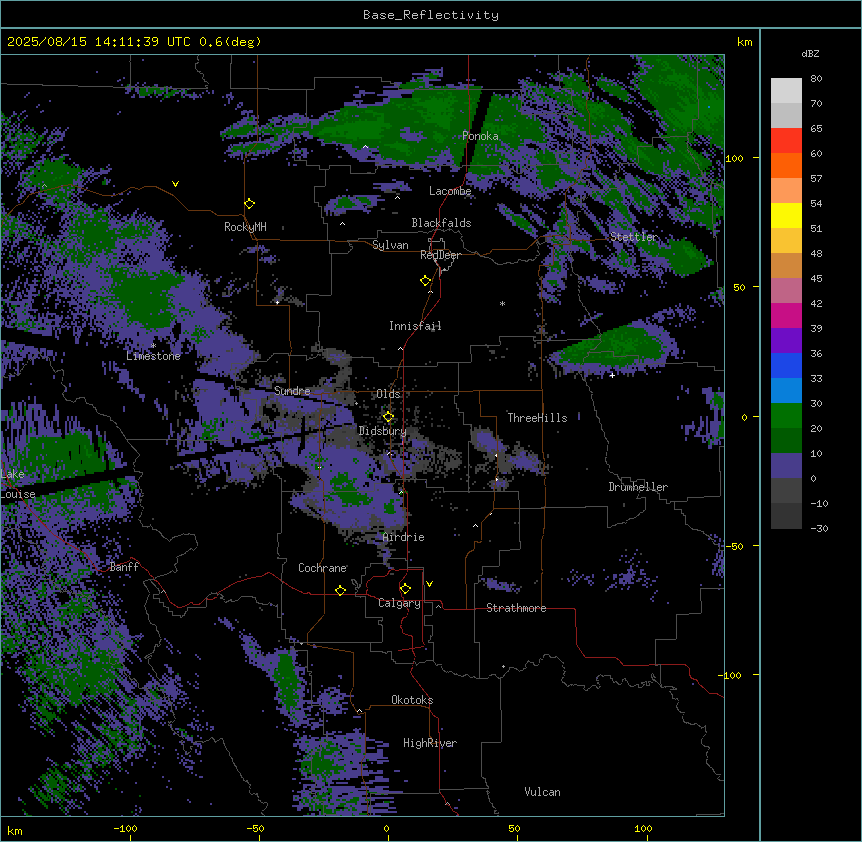Screen dimensions: 862x842
Task: Click the white asterisk marker northeast of Innisfail
Action: click(502, 303)
